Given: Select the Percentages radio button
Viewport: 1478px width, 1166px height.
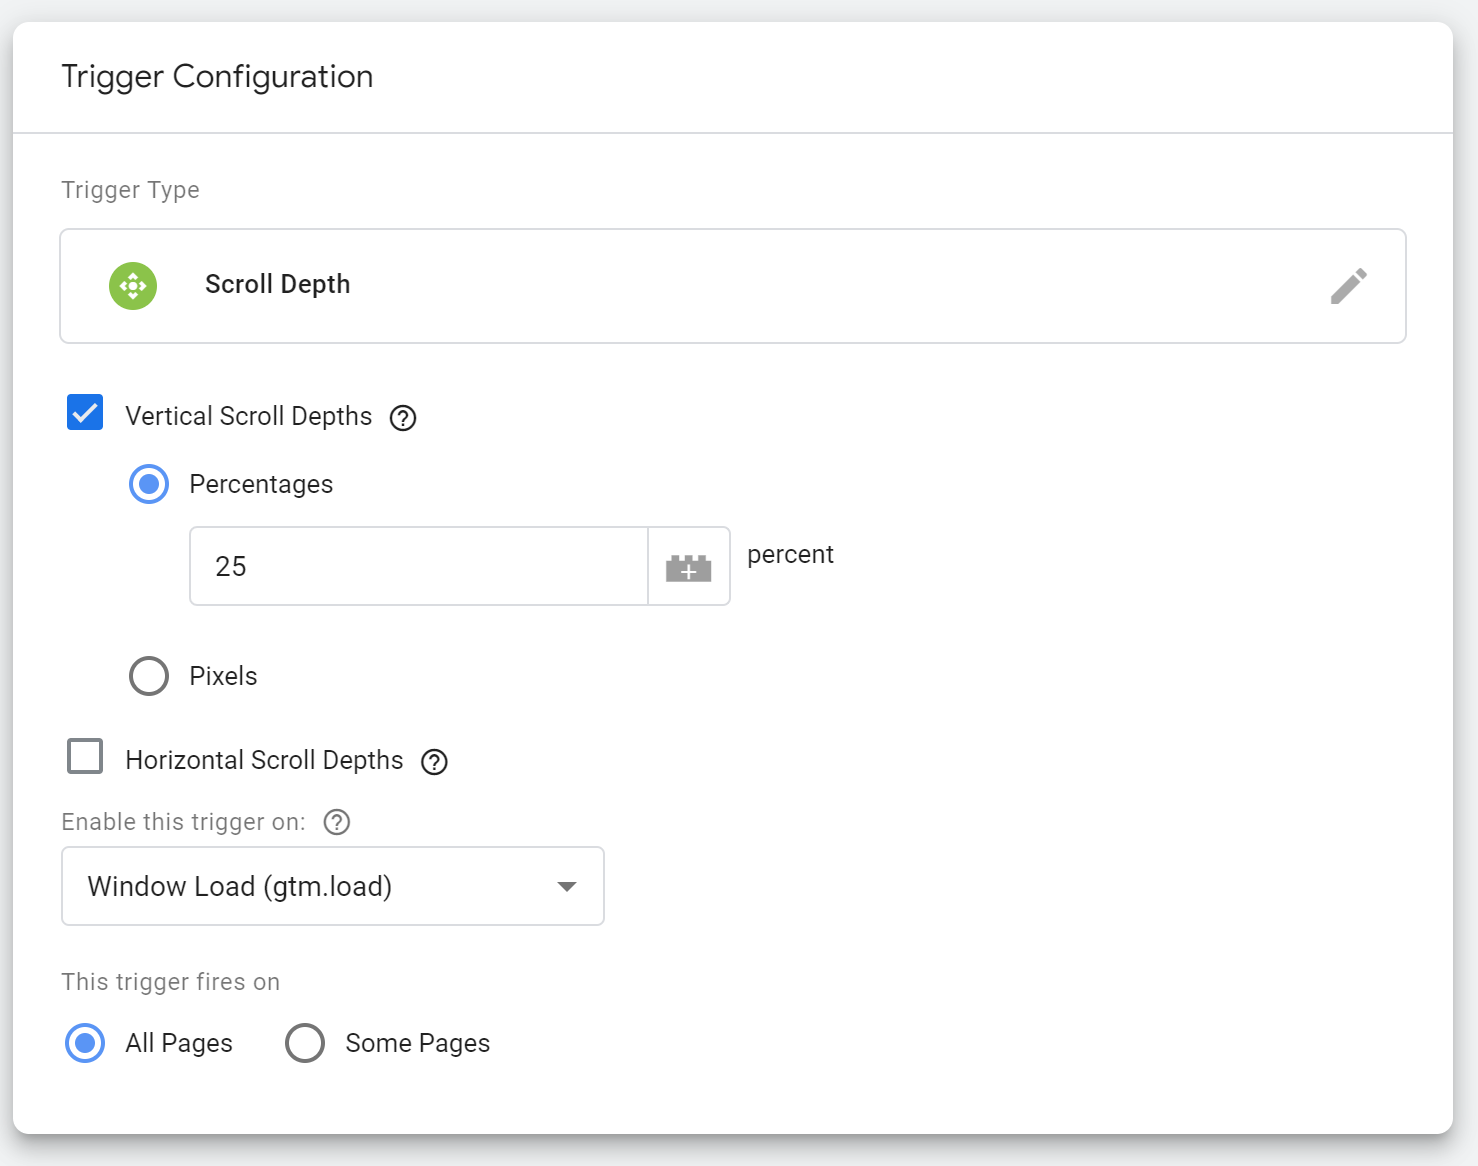Looking at the screenshot, I should 149,484.
